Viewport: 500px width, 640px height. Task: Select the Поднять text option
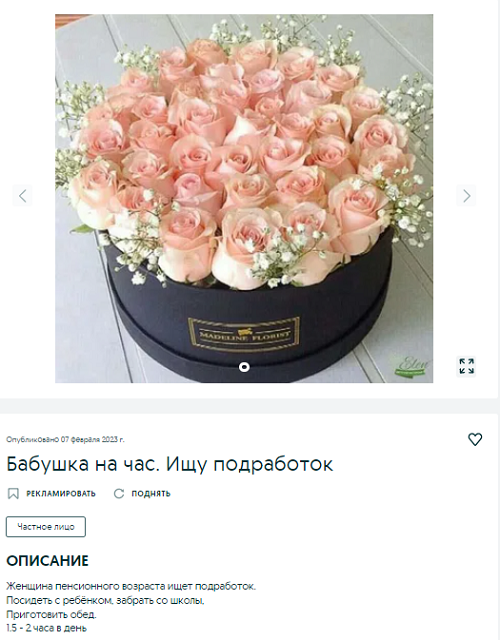click(x=151, y=493)
